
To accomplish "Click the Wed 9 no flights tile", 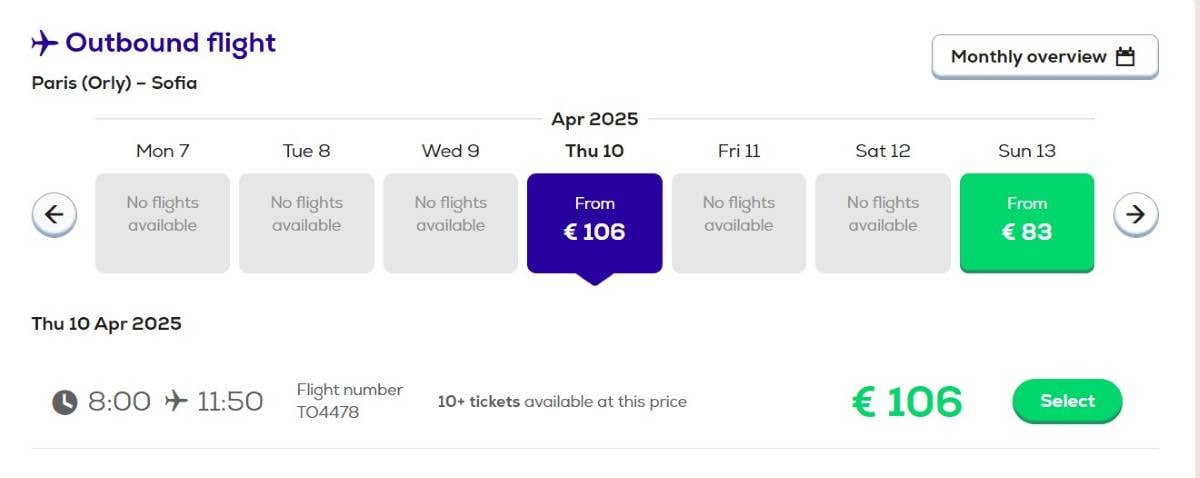I will pos(451,223).
